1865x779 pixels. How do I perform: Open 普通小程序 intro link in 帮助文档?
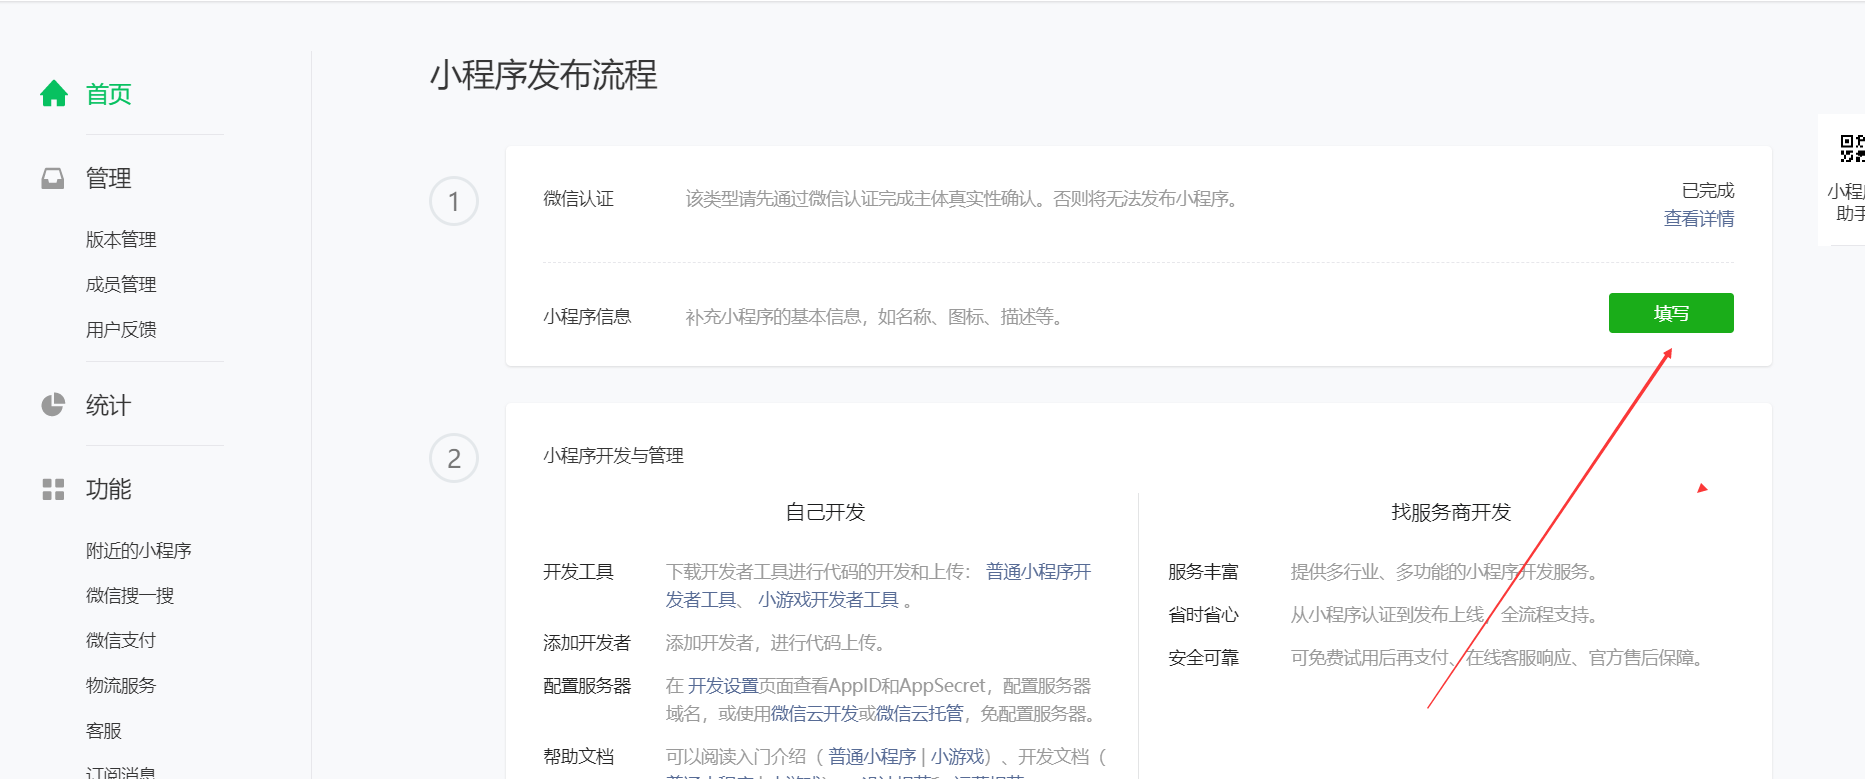point(872,756)
